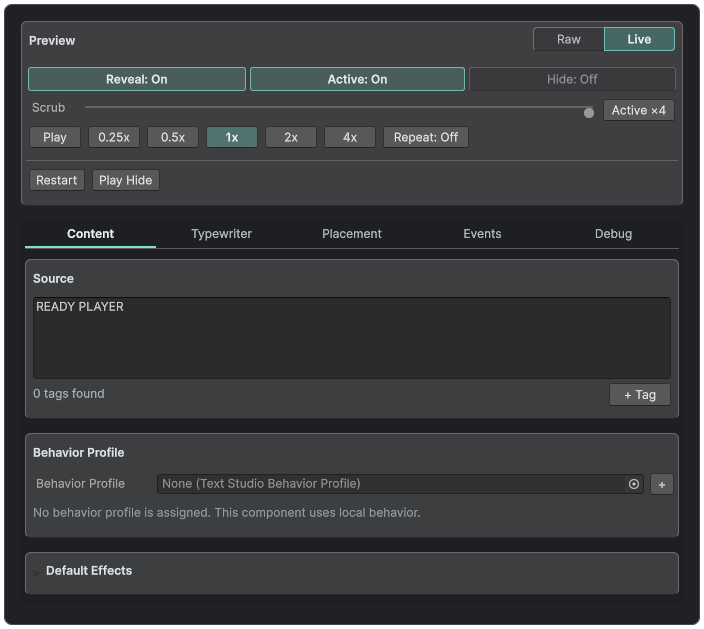Open the Events tab
This screenshot has width=704, height=629.
[482, 234]
